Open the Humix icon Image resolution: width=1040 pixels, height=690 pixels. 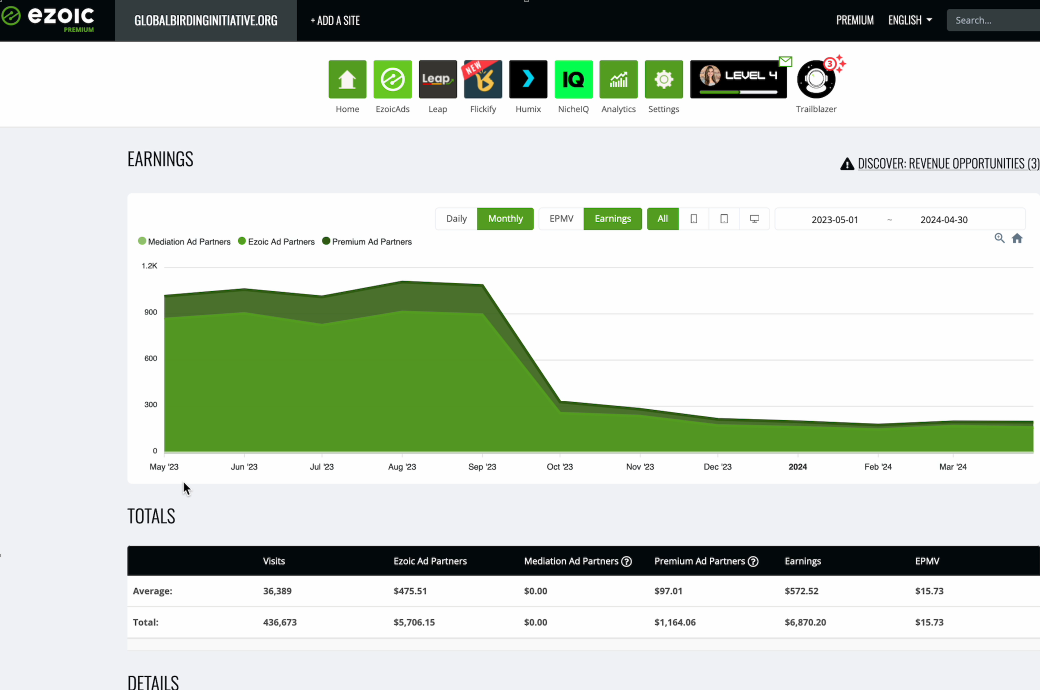click(528, 79)
